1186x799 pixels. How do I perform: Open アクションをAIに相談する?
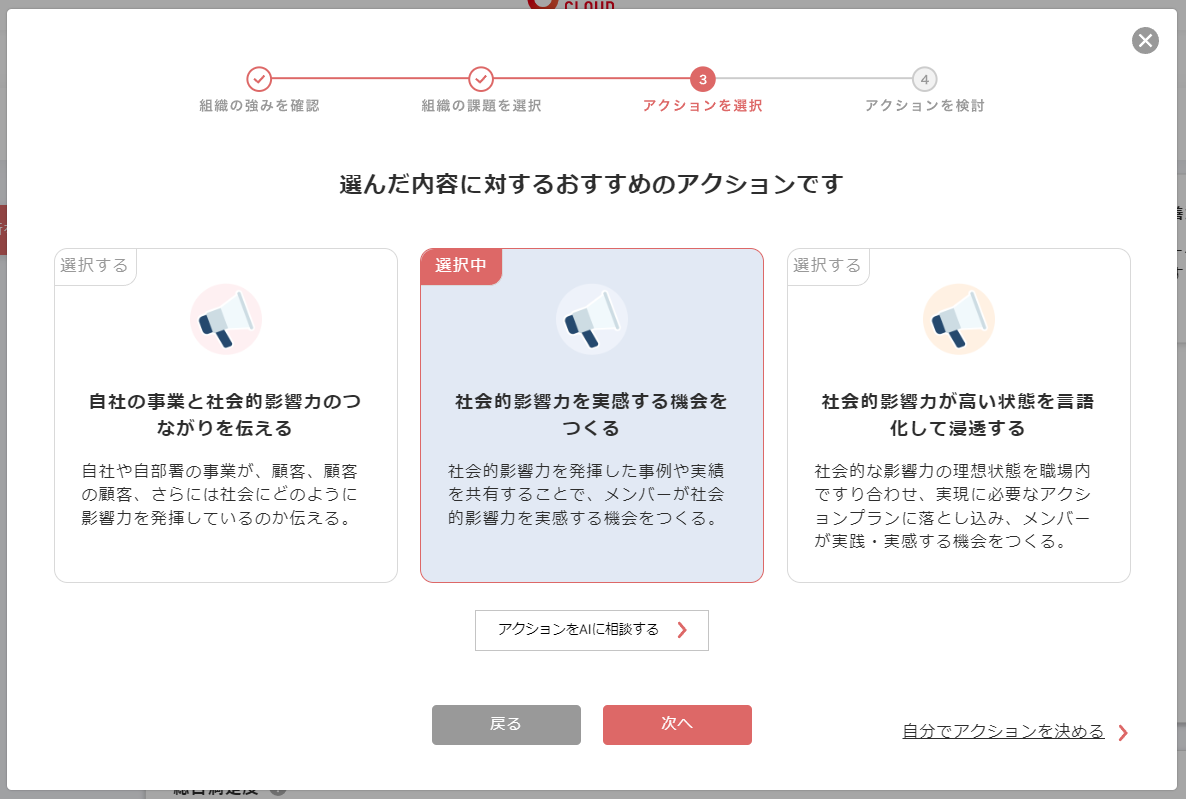click(580, 630)
